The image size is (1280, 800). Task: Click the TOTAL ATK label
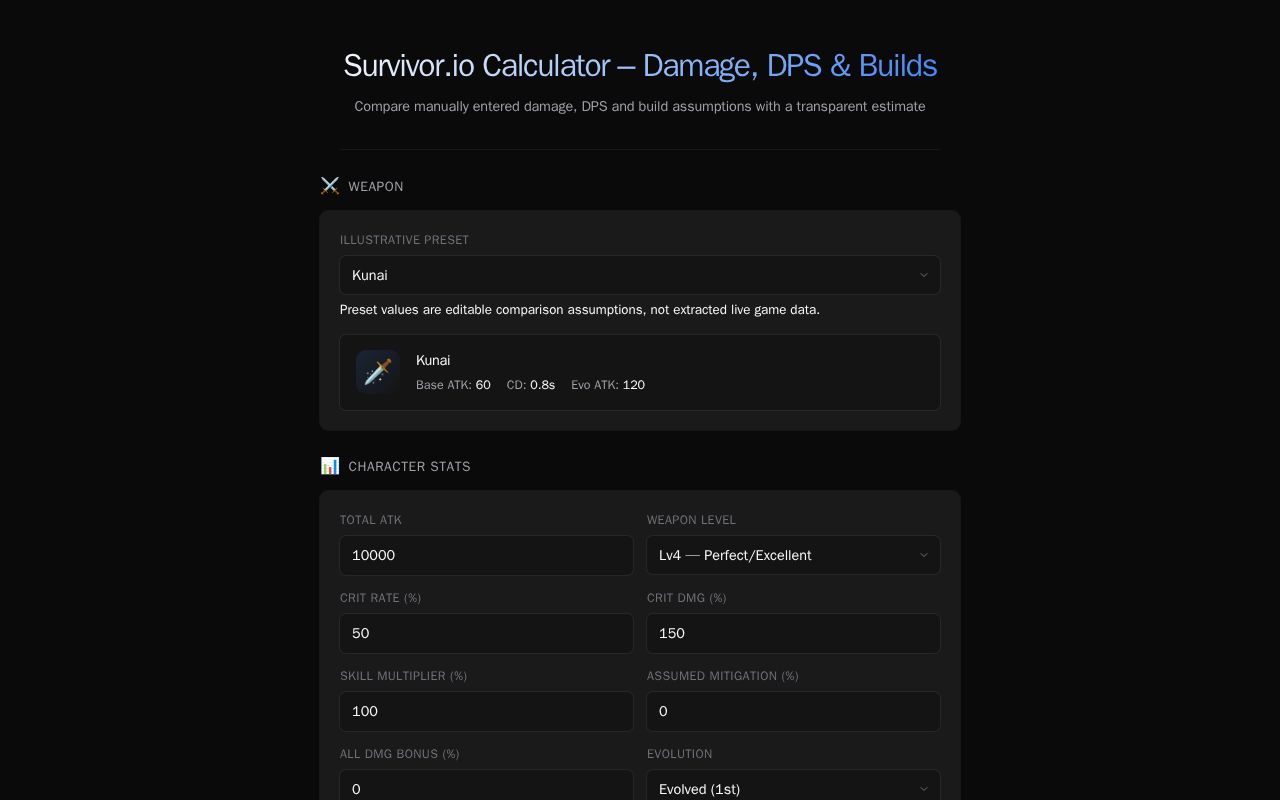point(371,520)
